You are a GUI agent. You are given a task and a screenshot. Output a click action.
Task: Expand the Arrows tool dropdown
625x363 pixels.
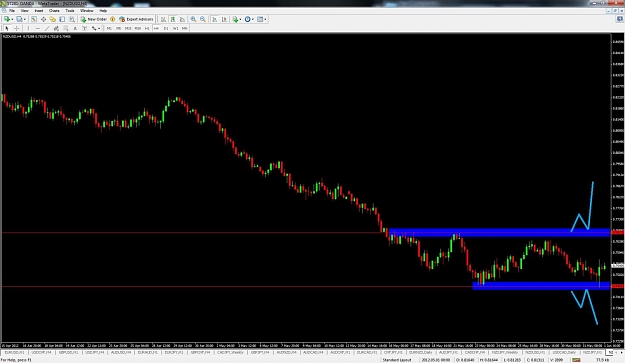[99, 28]
